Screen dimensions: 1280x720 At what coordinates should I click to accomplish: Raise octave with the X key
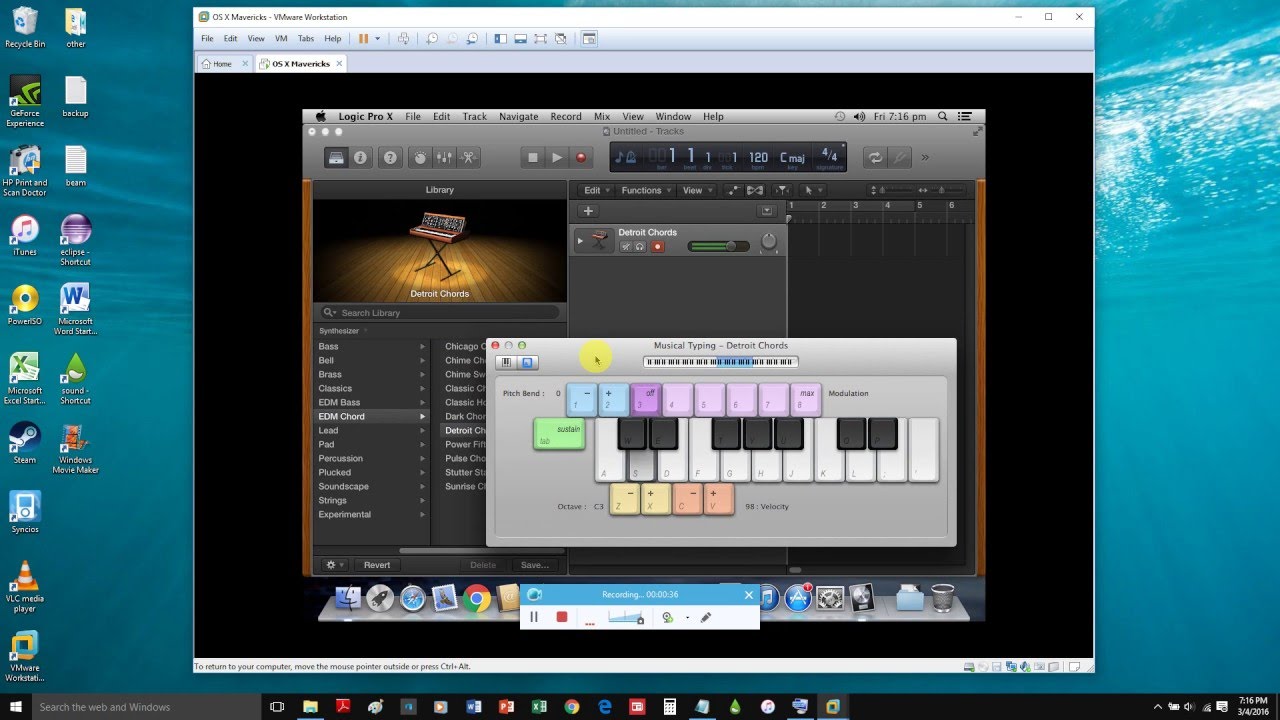[655, 499]
